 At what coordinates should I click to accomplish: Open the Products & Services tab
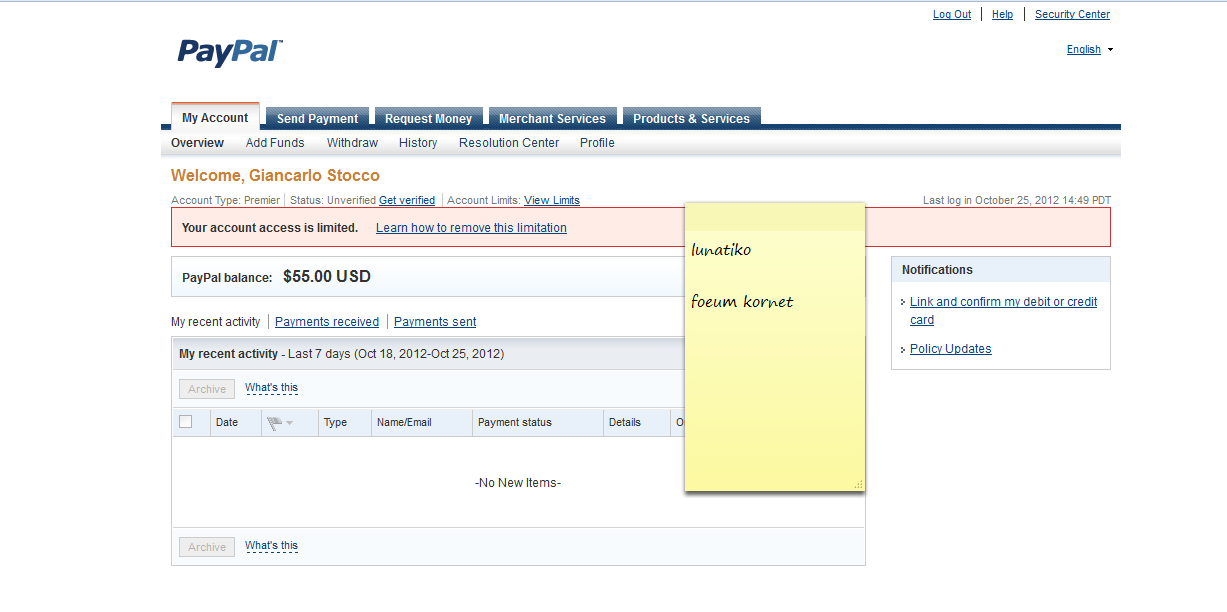pyautogui.click(x=691, y=118)
